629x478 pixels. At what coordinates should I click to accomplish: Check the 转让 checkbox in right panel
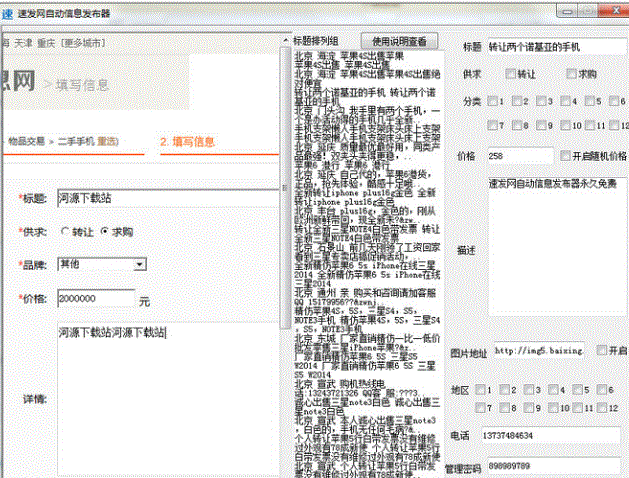(x=511, y=73)
